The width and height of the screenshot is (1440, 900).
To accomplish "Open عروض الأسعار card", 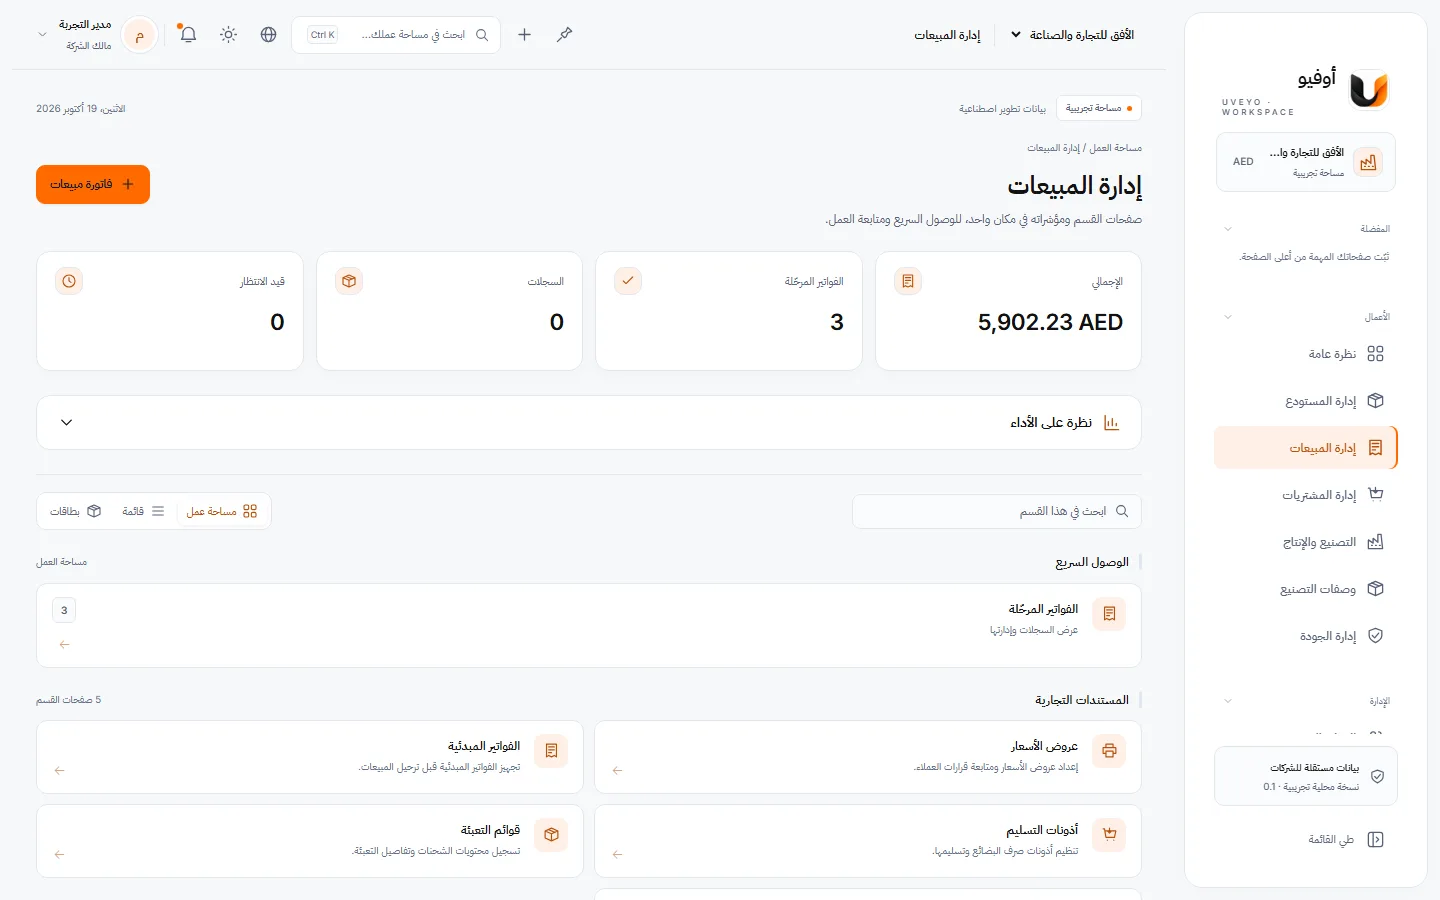I will (868, 757).
